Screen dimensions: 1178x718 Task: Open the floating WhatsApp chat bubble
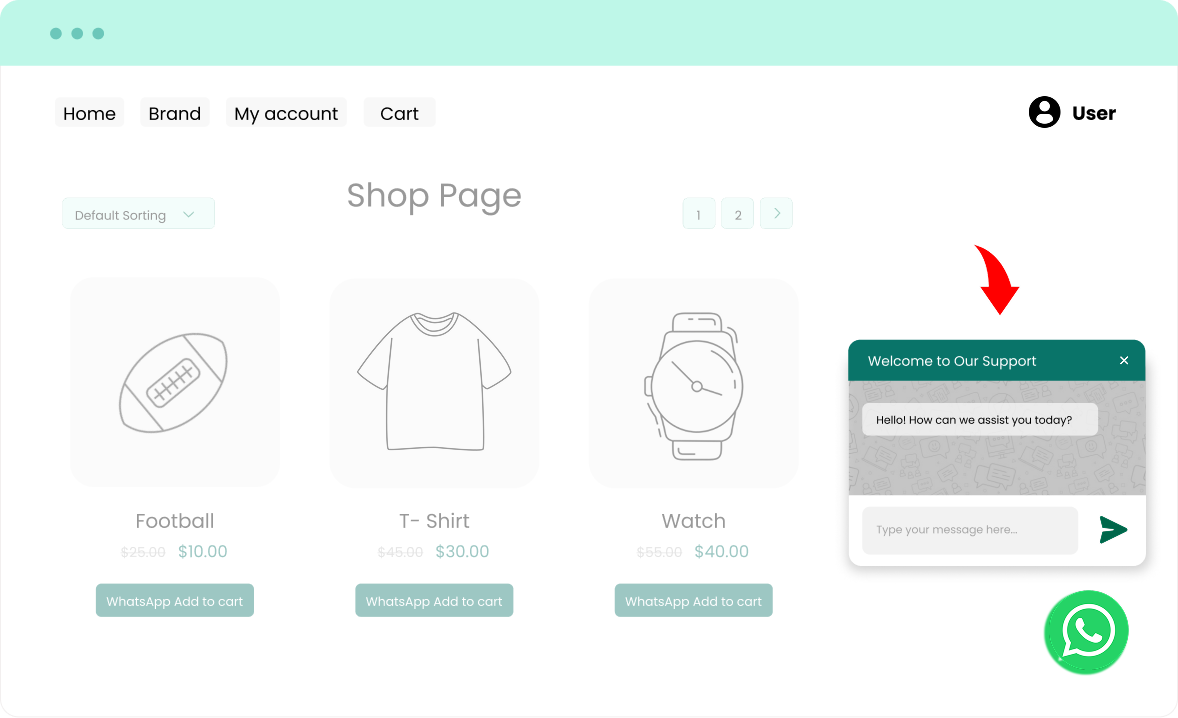point(1086,632)
